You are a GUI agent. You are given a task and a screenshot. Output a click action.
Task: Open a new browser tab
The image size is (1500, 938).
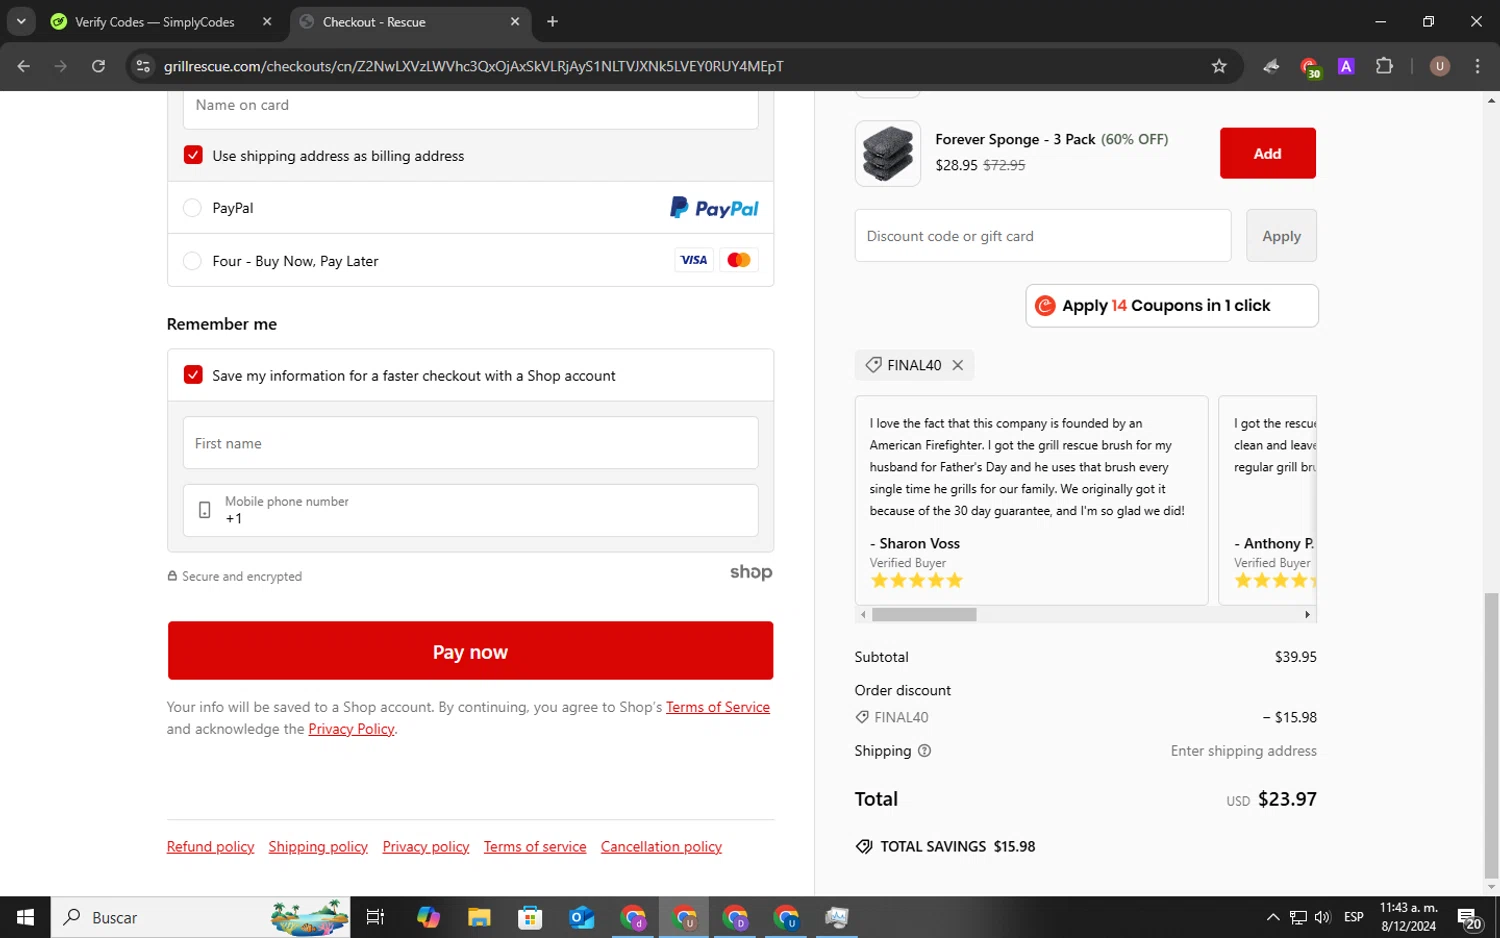coord(552,21)
